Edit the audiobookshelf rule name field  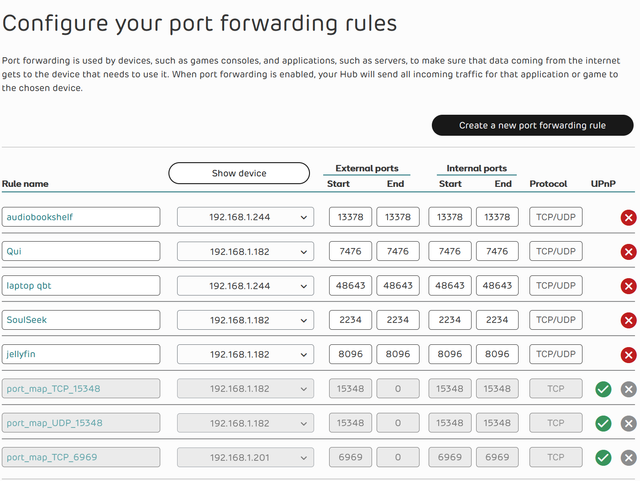click(x=81, y=217)
